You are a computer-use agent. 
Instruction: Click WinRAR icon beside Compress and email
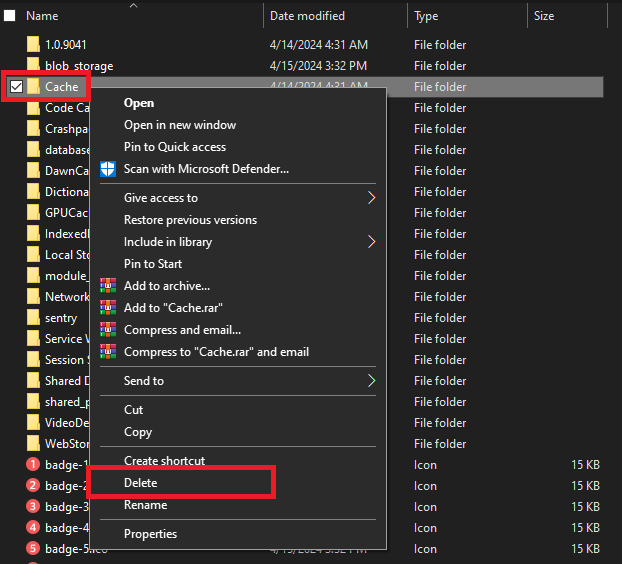[108, 330]
